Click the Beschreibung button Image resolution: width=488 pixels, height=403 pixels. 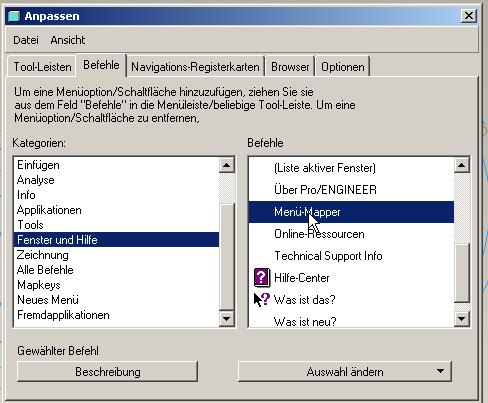point(107,371)
